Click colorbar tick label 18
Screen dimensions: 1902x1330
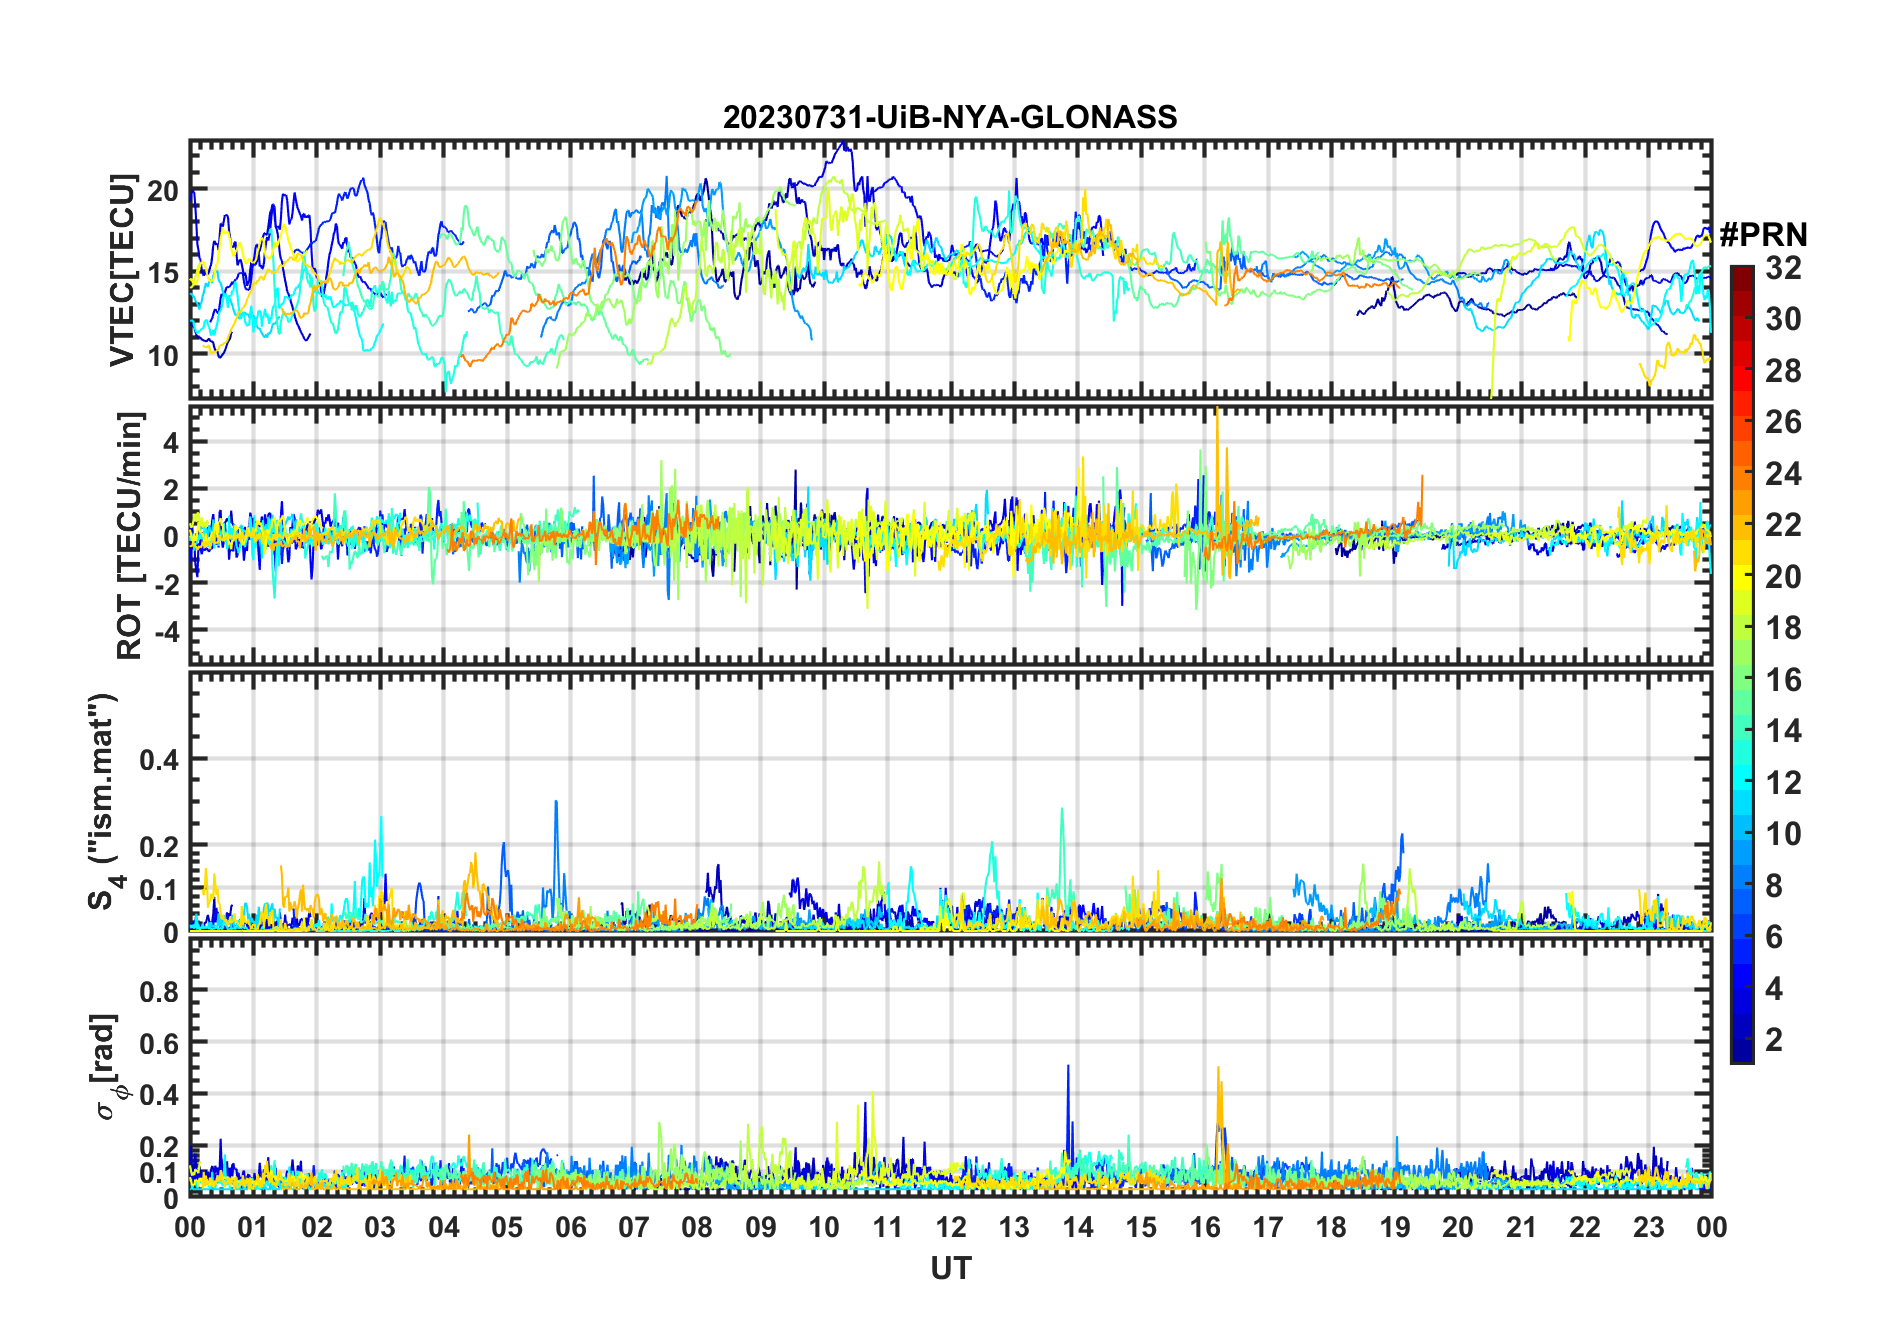[x=1783, y=628]
